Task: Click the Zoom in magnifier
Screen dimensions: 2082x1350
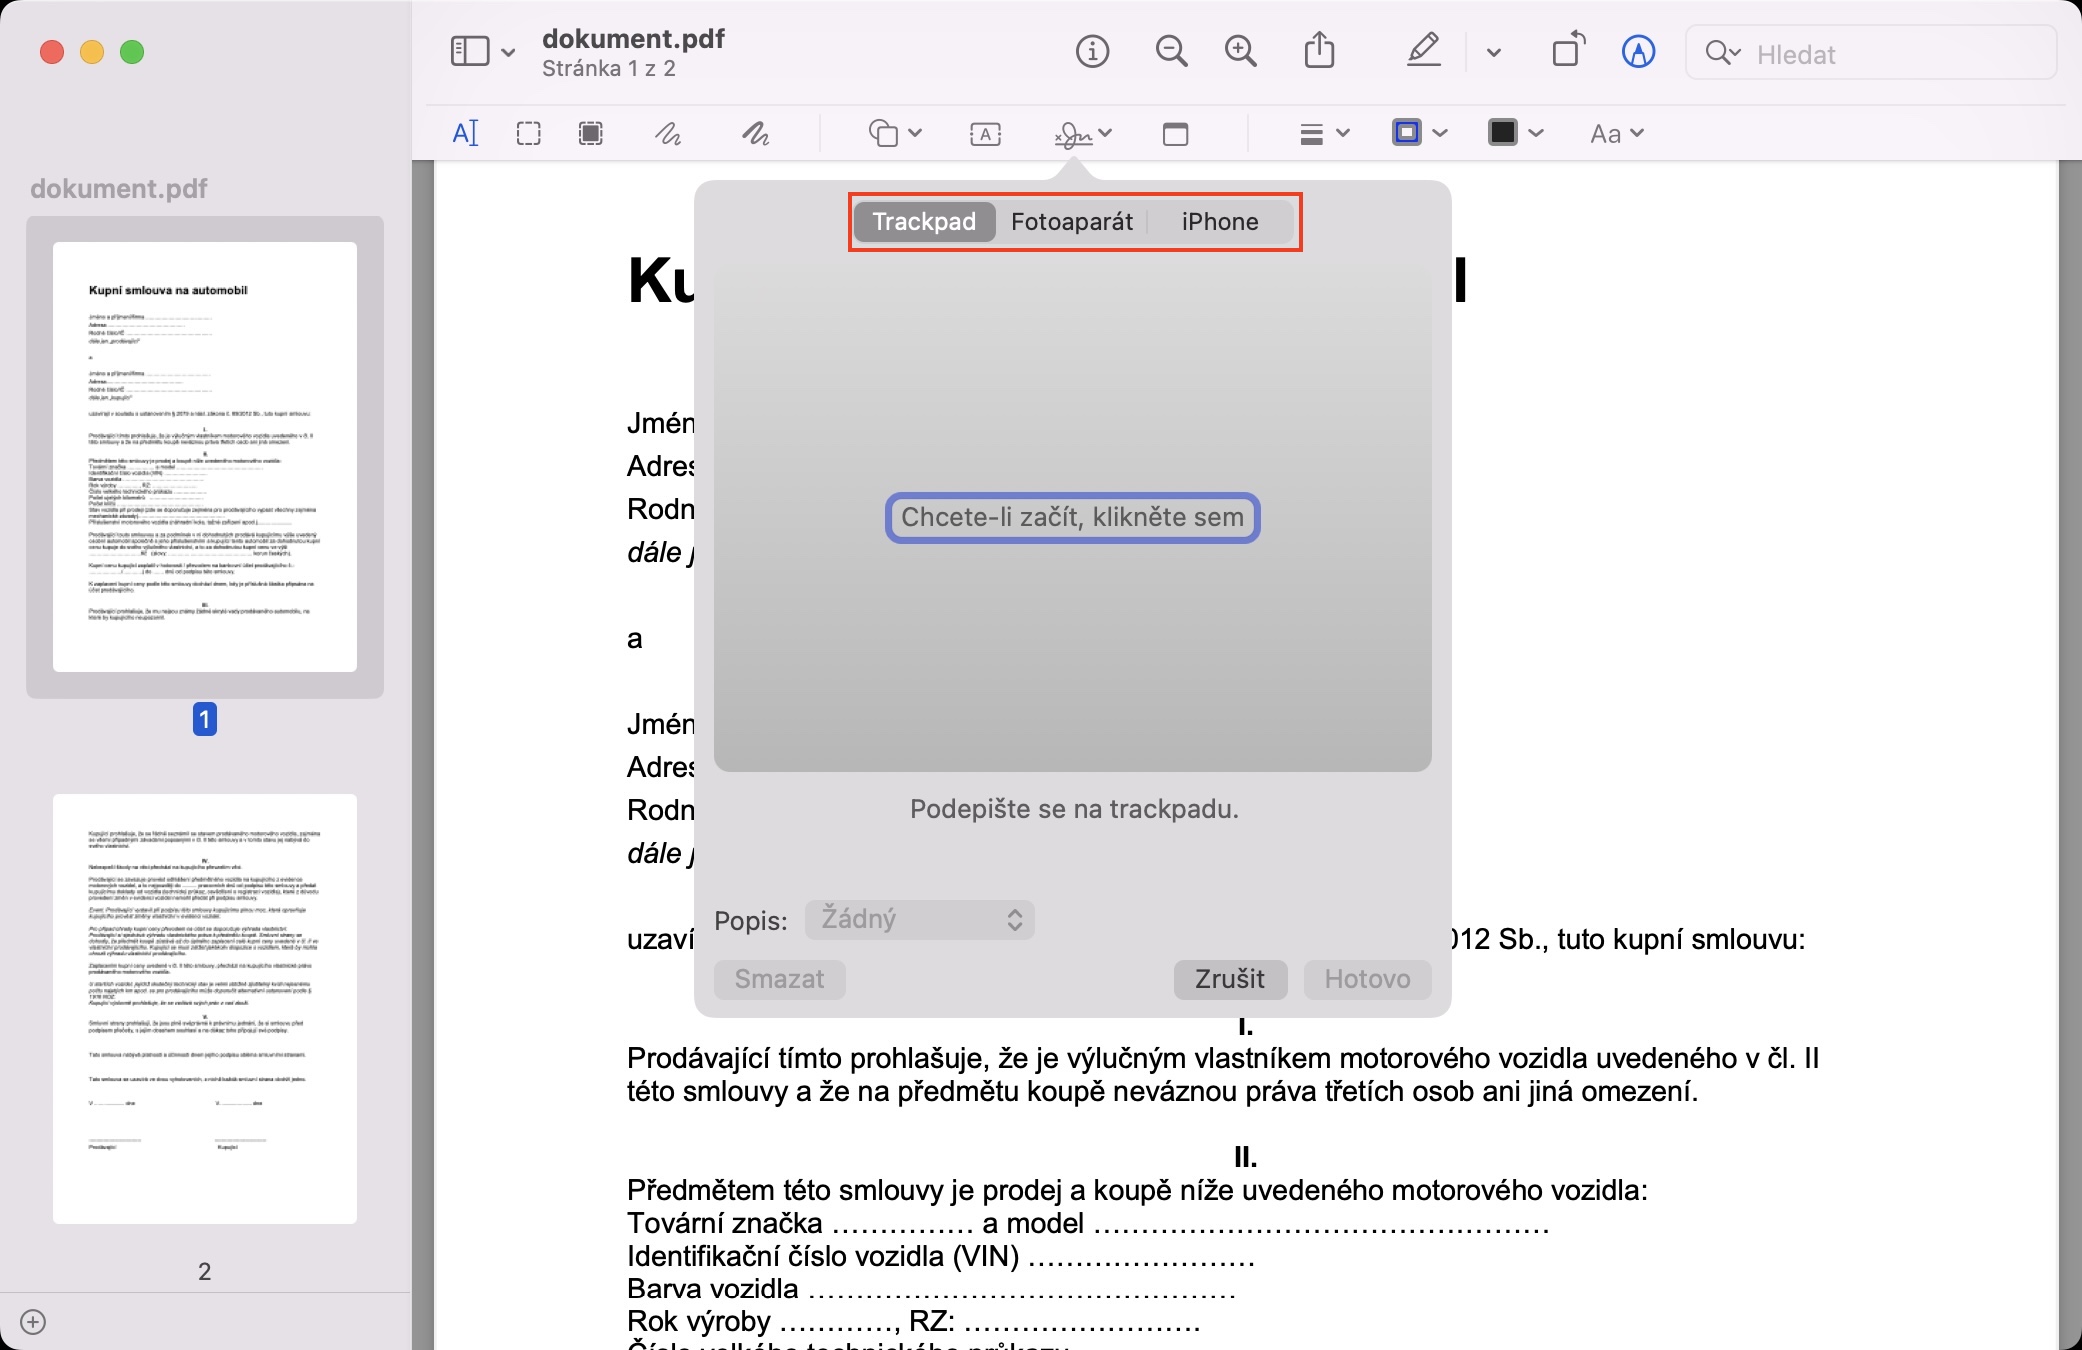Action: tap(1240, 51)
